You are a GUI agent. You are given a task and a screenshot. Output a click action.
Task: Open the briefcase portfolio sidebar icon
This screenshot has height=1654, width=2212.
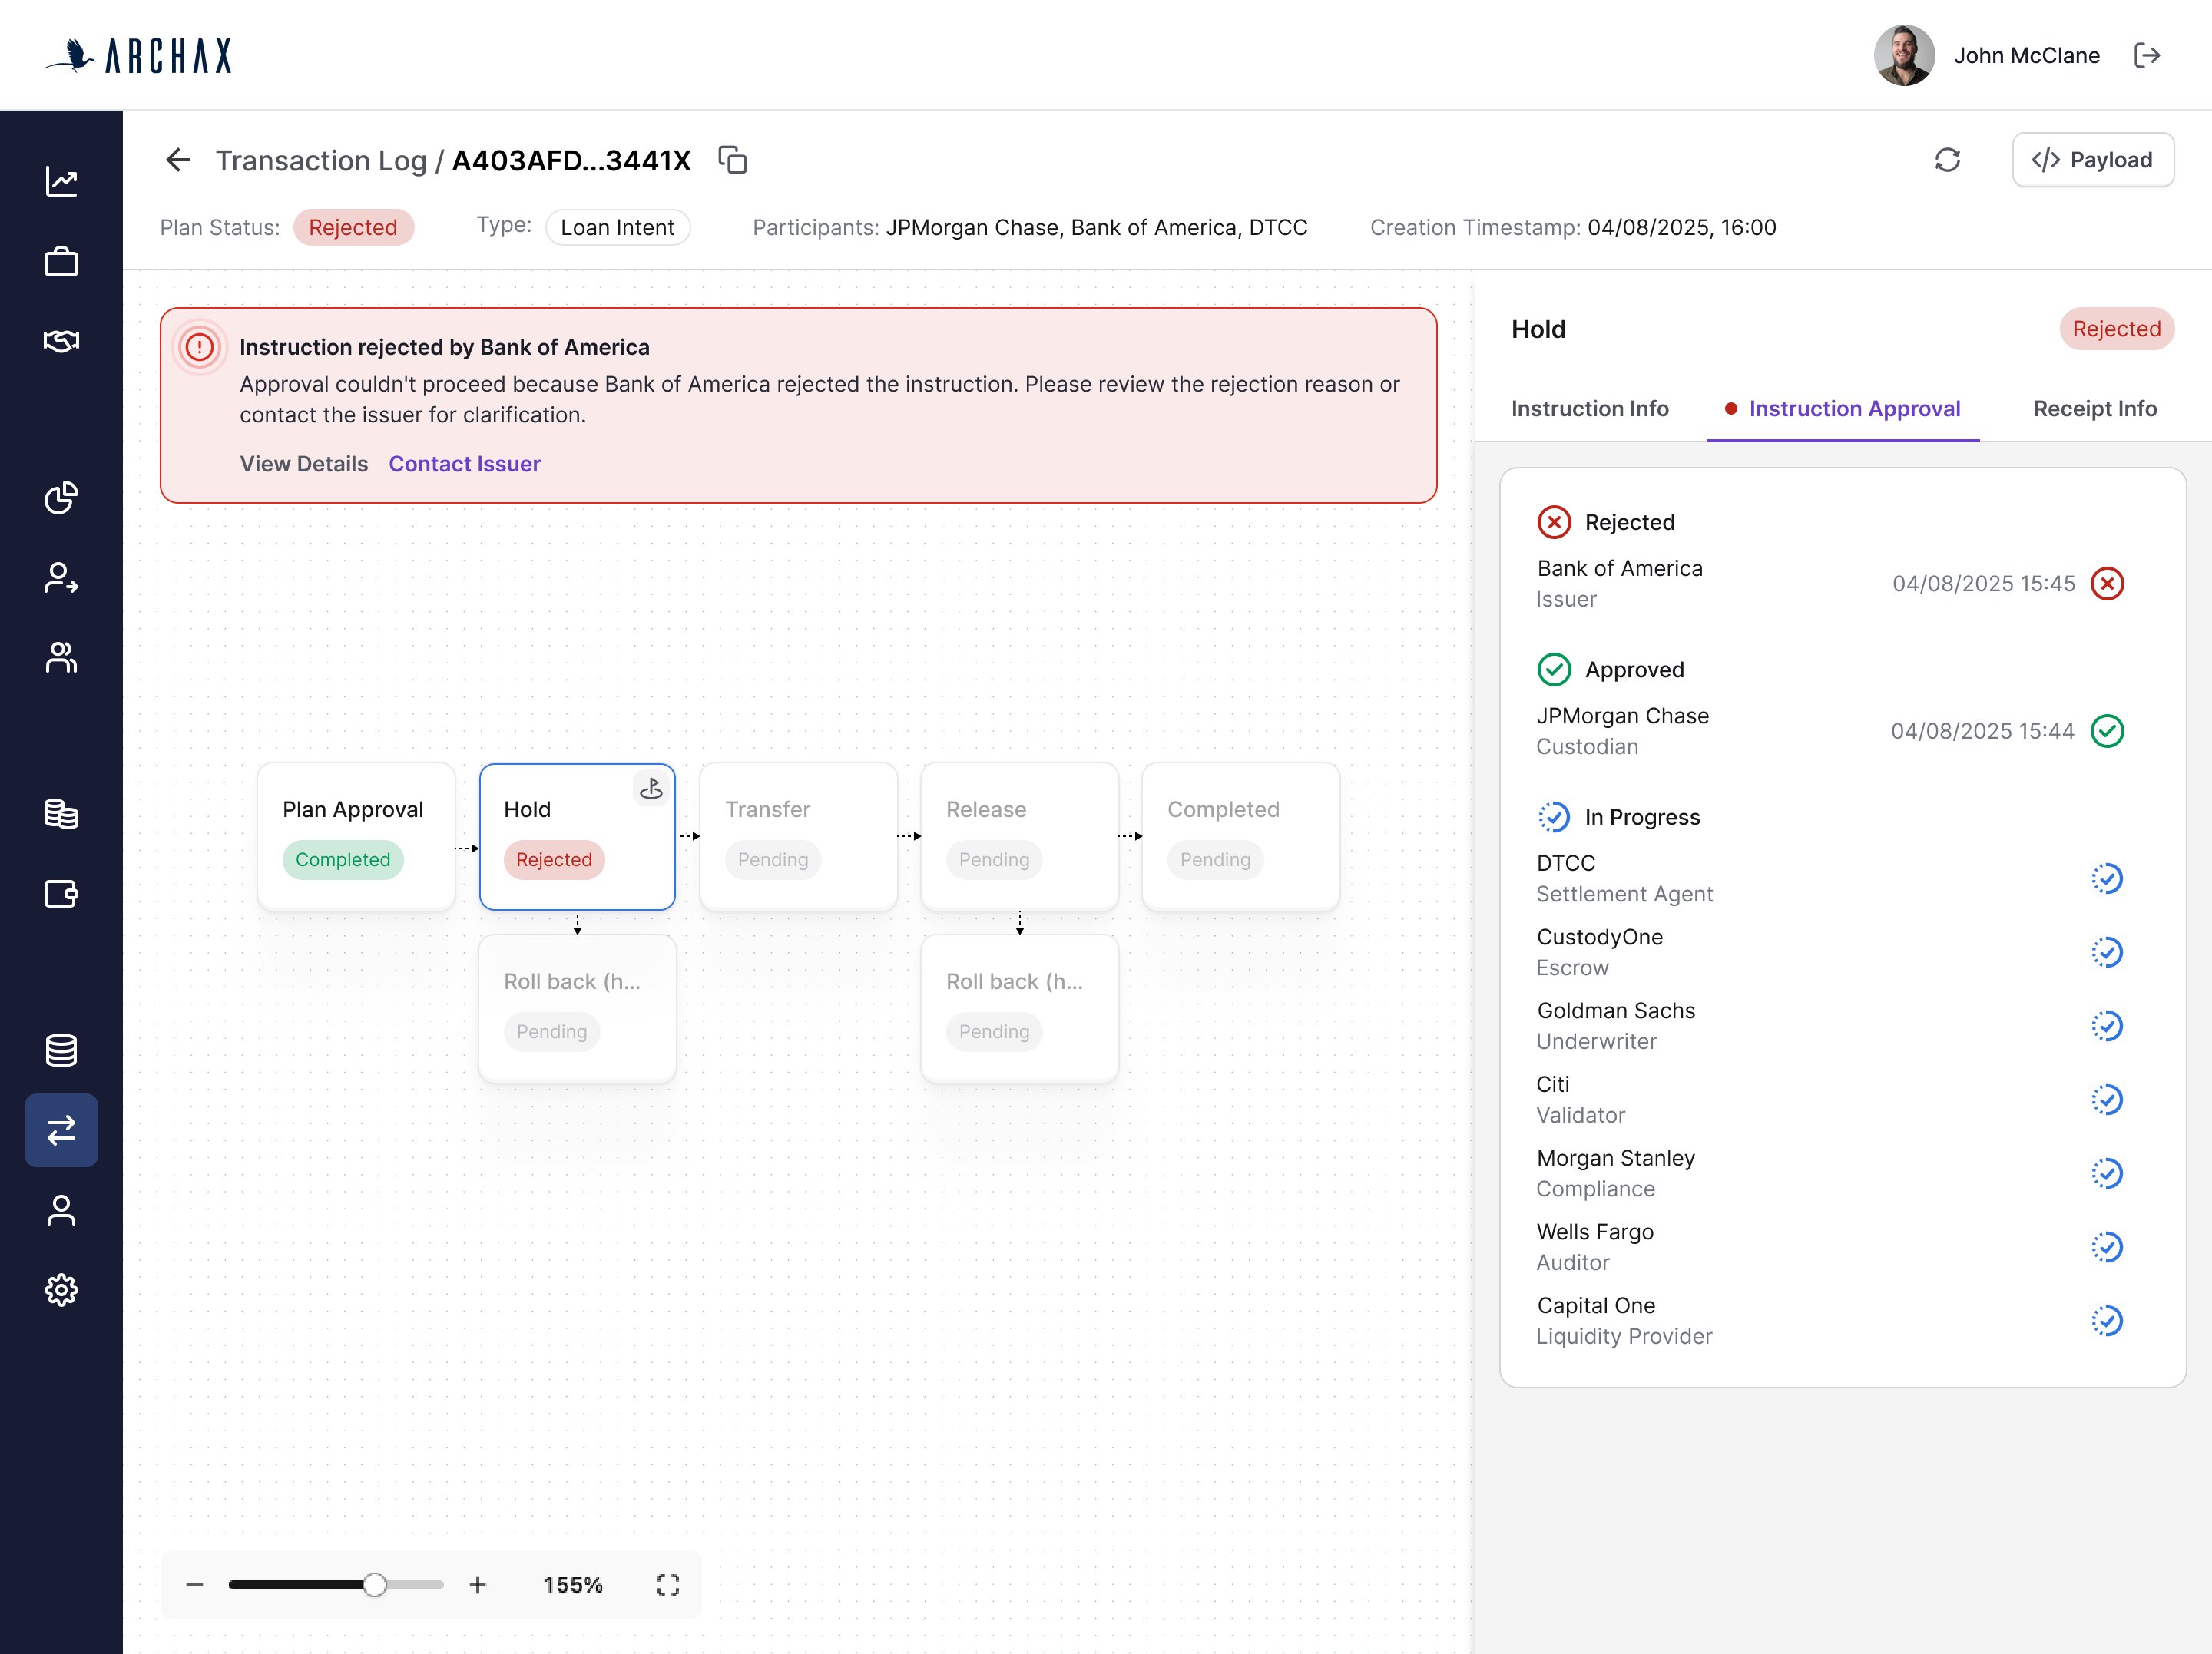[61, 261]
